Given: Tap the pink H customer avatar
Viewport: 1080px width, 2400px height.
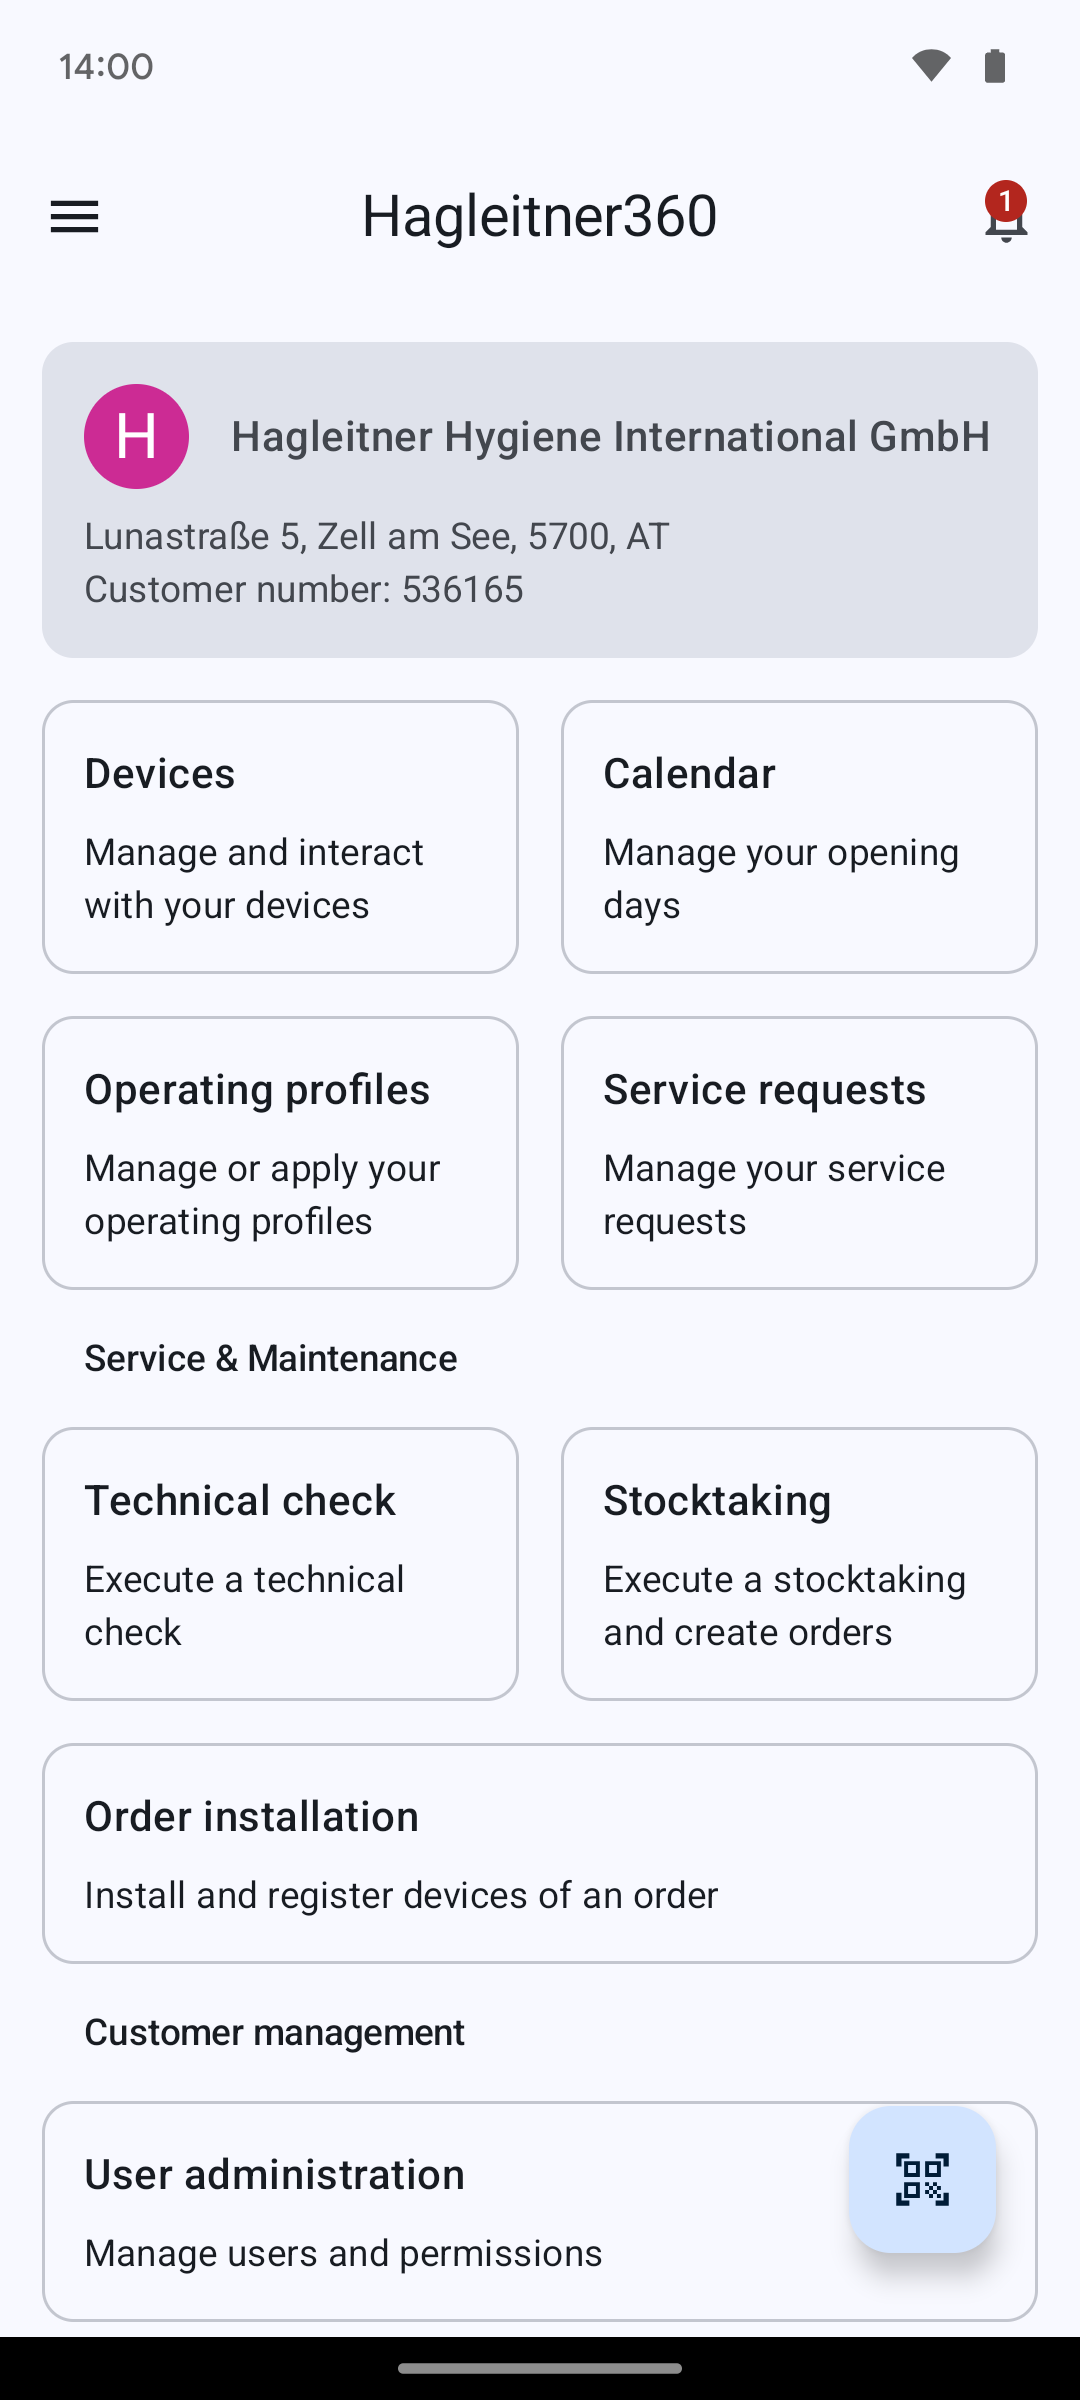Looking at the screenshot, I should click(136, 436).
